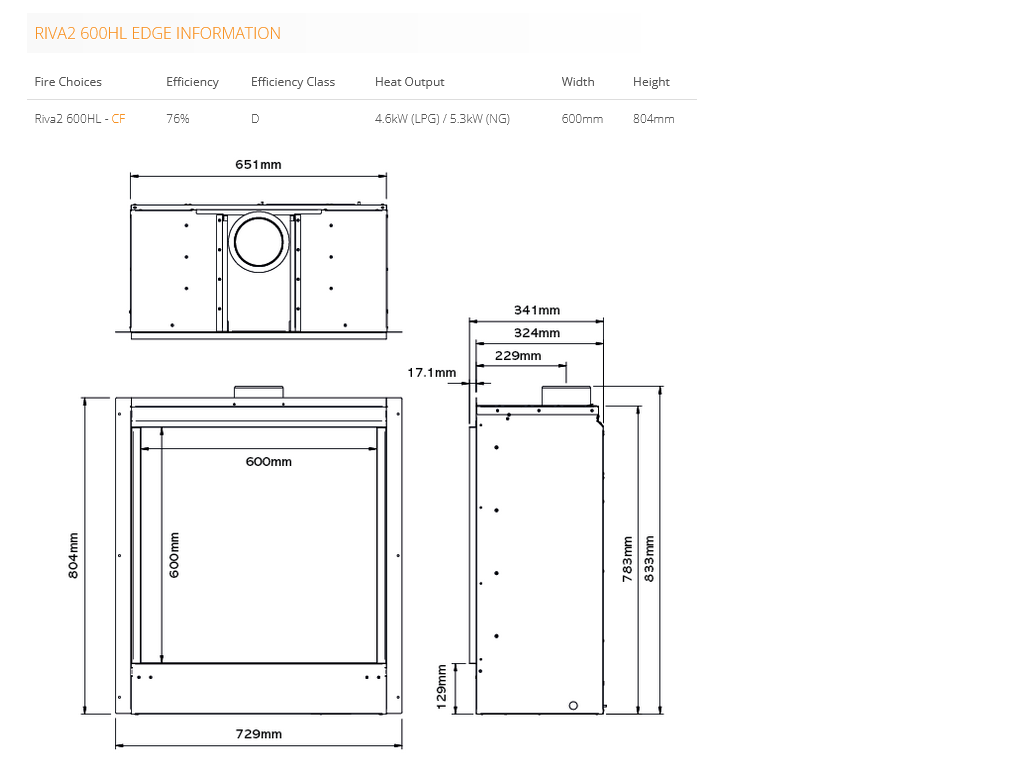Click the 783mm vertical dimension label
Screen dimensions: 1032x781
628,559
